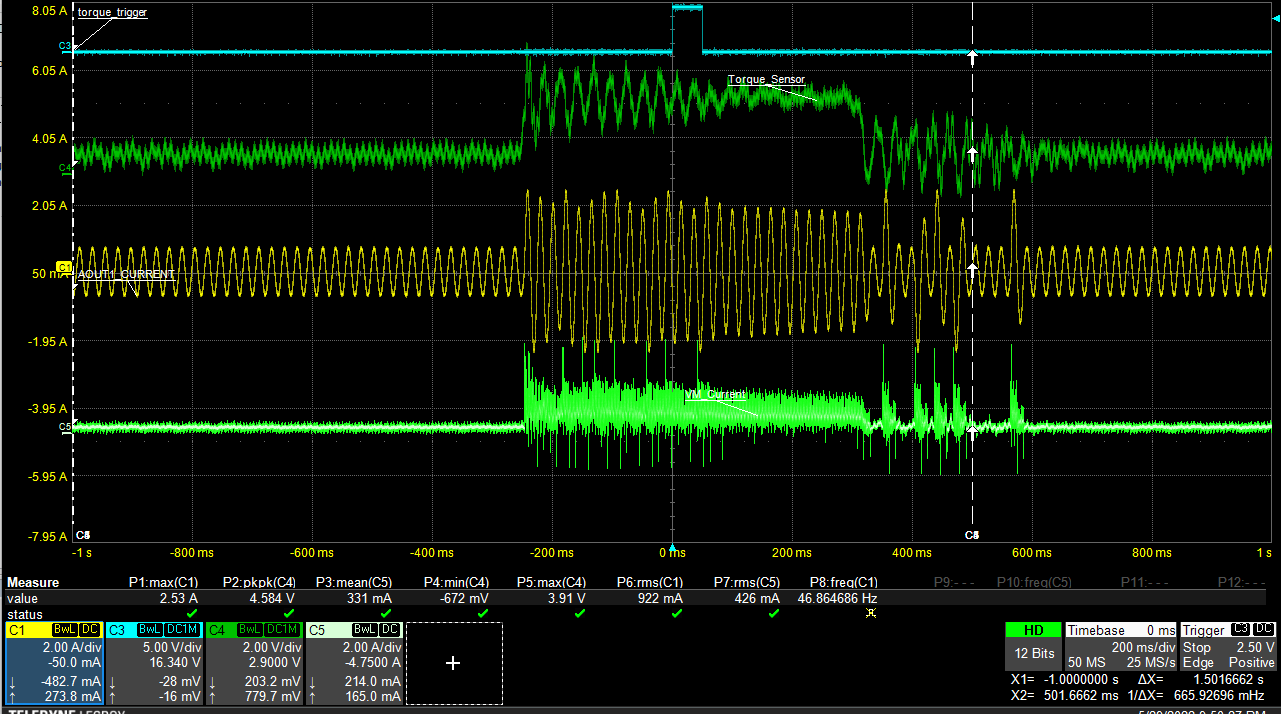Click the C4 trace level marker
The image size is (1281, 714).
(64, 167)
